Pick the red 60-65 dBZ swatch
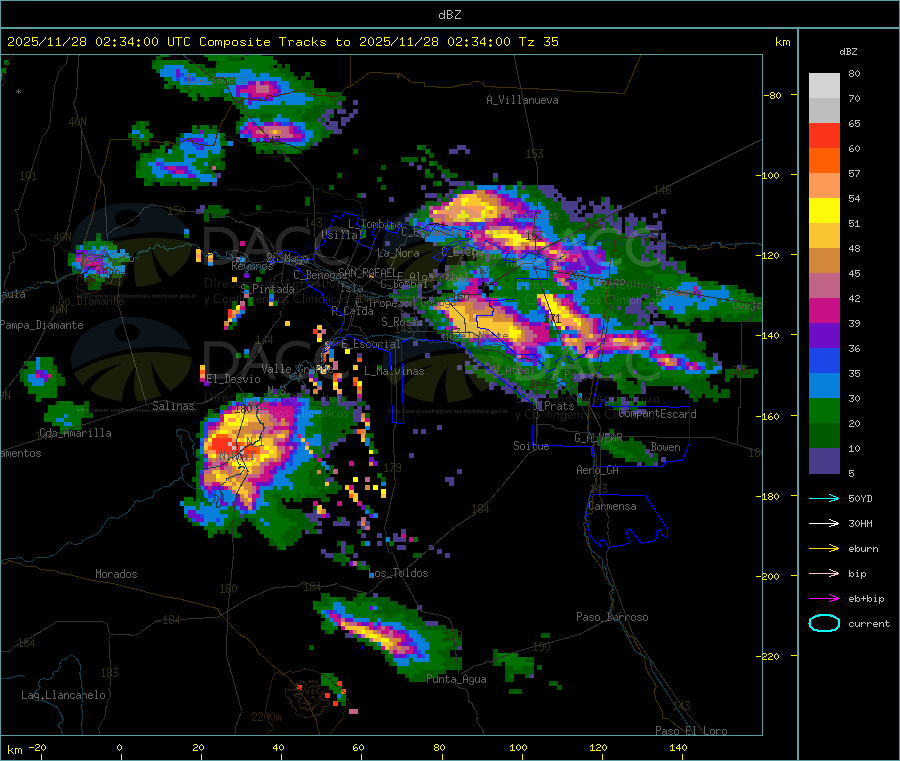The width and height of the screenshot is (900, 761). click(824, 135)
